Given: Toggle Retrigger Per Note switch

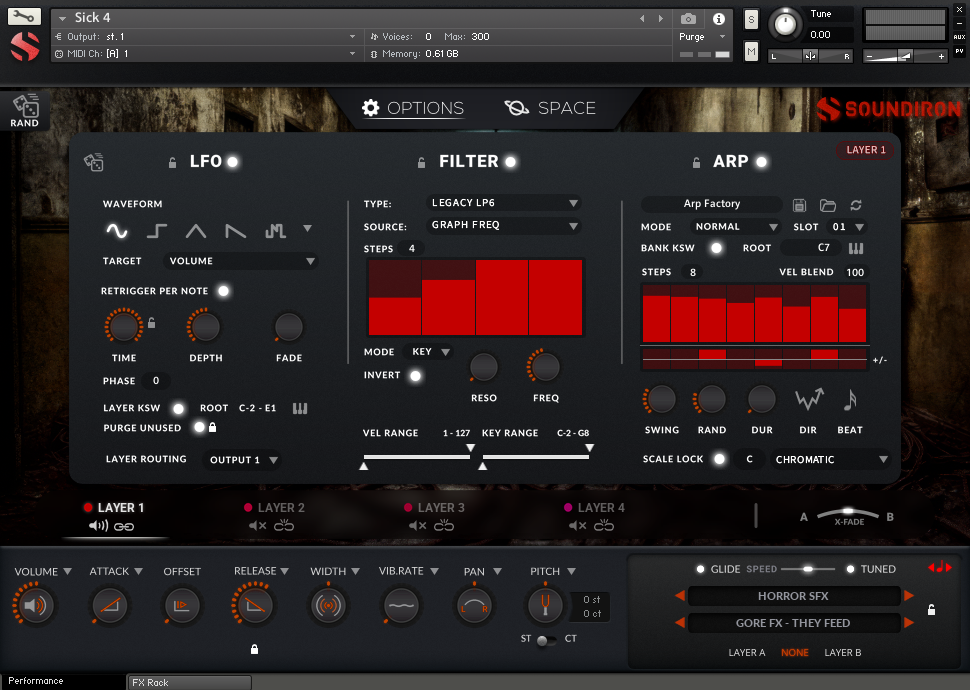Looking at the screenshot, I should point(223,291).
